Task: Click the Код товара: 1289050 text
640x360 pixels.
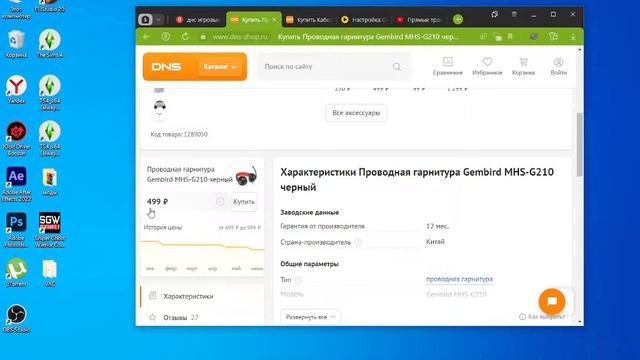Action: click(x=179, y=134)
